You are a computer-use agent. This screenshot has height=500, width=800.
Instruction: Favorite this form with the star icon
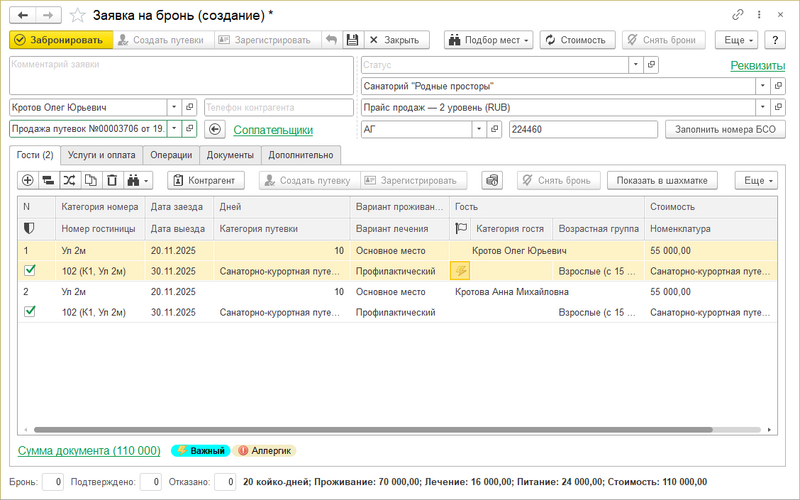74,15
